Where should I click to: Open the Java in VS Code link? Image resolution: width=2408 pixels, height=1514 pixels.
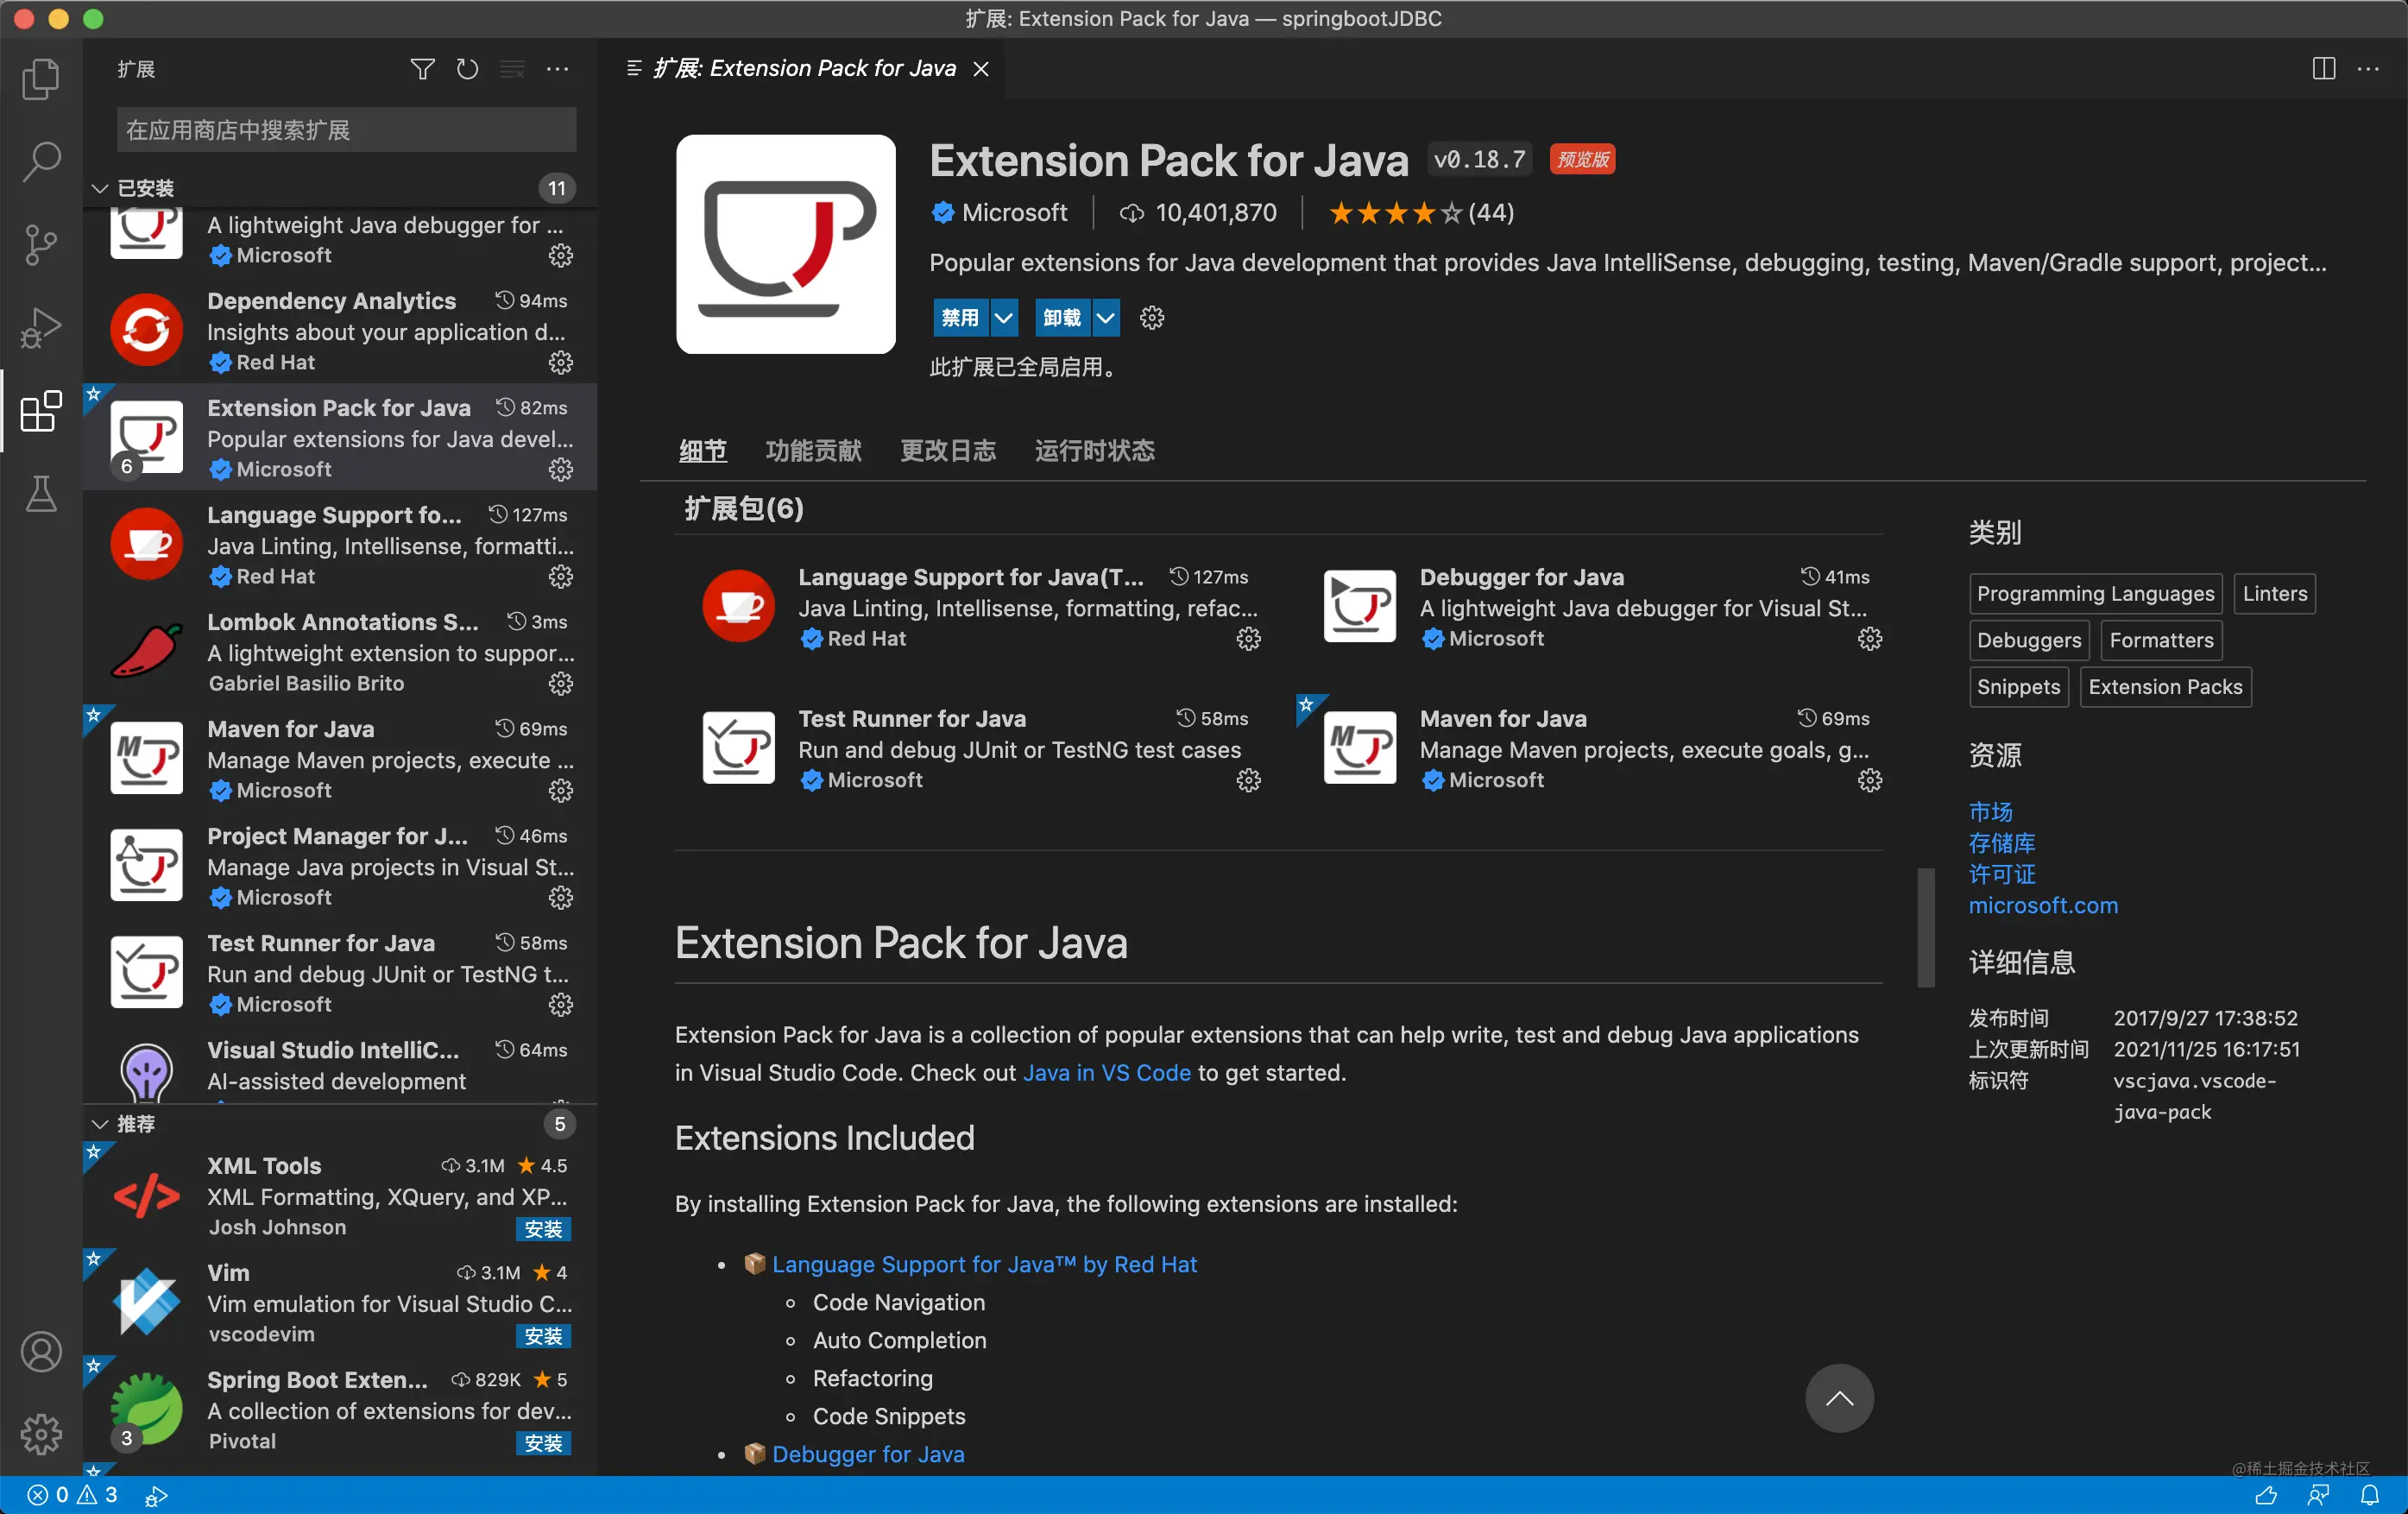click(1106, 1073)
